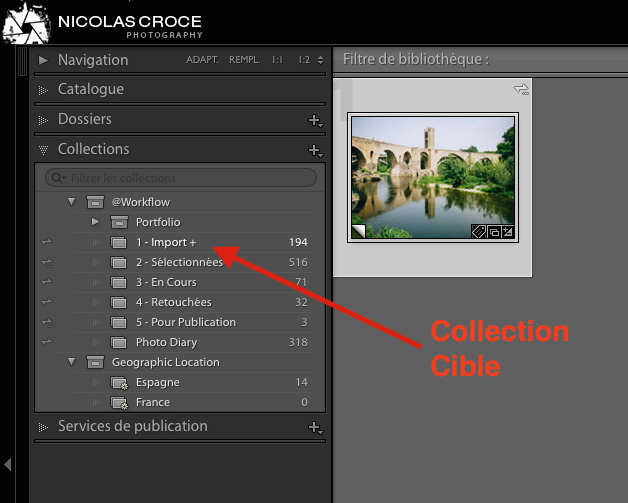The height and width of the screenshot is (503, 628).
Task: Expand the Portfolio collection set
Action: tap(95, 222)
